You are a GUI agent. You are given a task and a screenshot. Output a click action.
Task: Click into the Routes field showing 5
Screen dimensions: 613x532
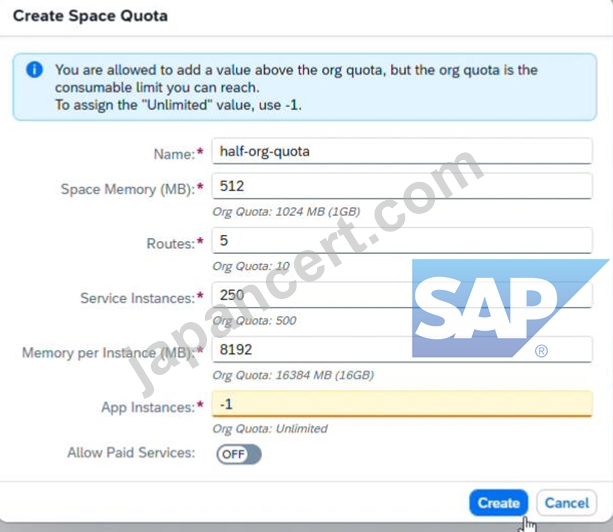[x=402, y=240]
